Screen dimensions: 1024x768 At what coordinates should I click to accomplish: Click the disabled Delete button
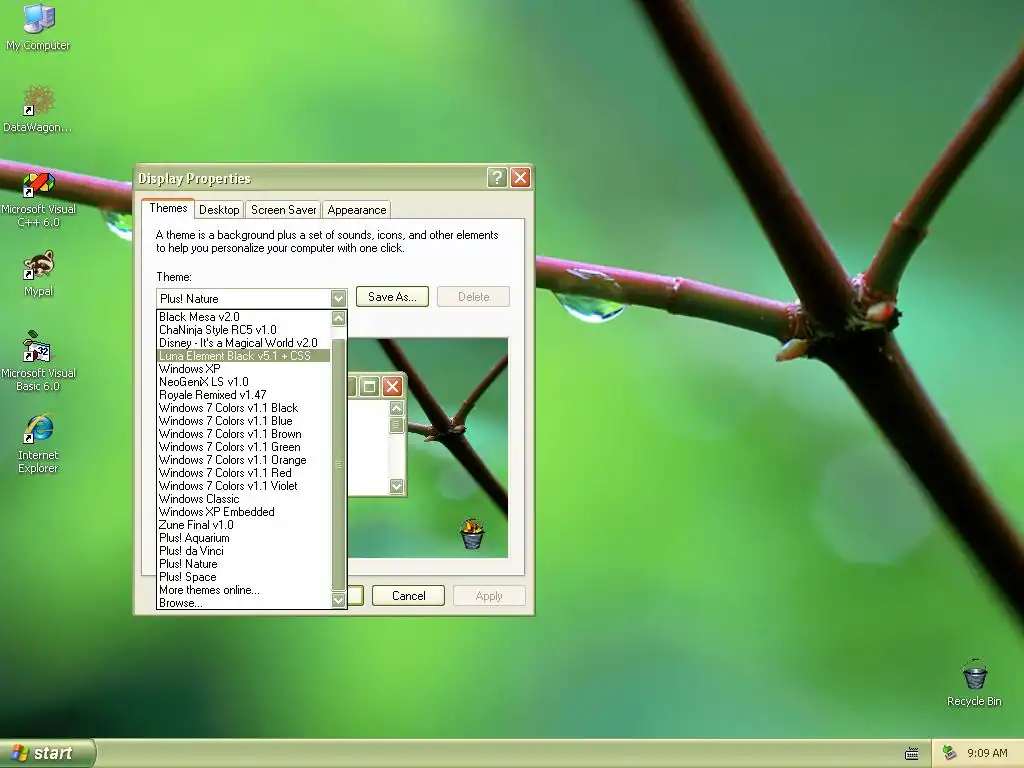(x=473, y=296)
